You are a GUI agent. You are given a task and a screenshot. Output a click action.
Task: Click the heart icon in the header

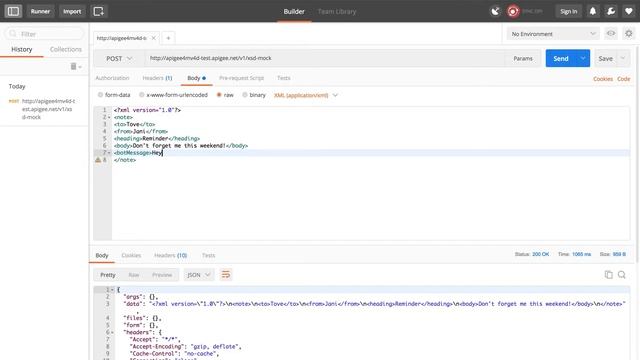[629, 11]
